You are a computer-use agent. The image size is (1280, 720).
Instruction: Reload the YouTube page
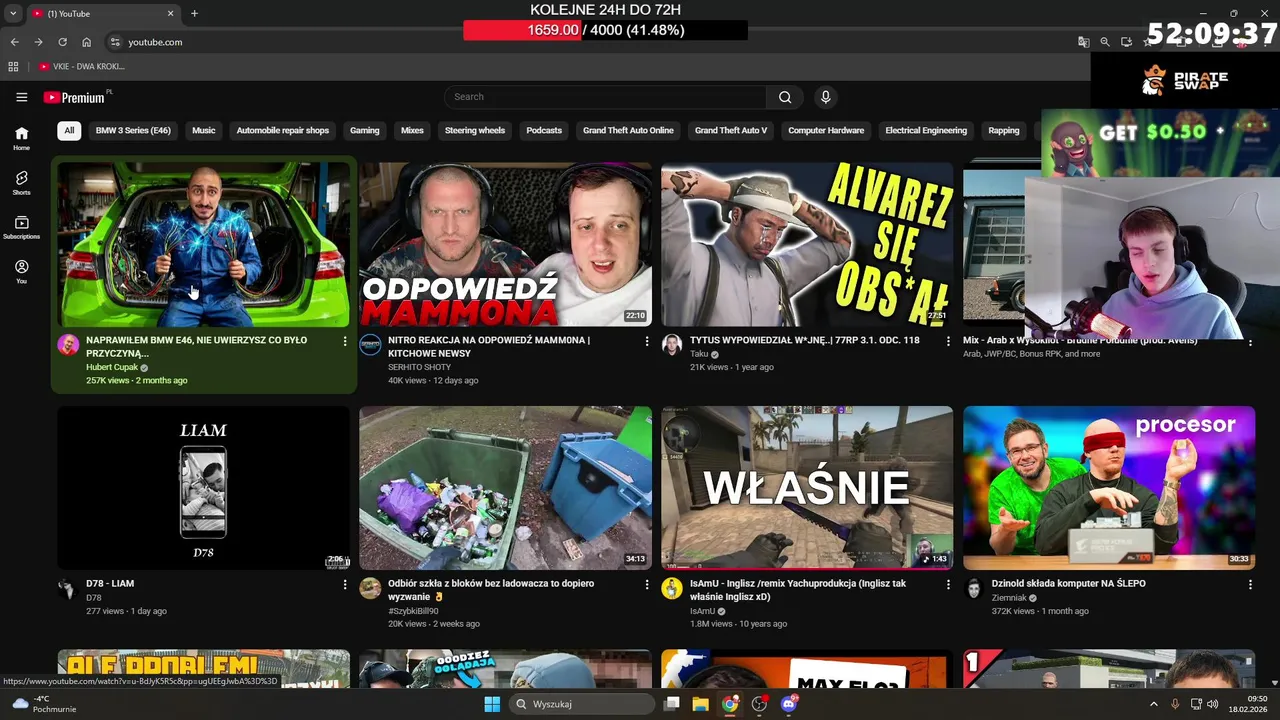pos(62,42)
